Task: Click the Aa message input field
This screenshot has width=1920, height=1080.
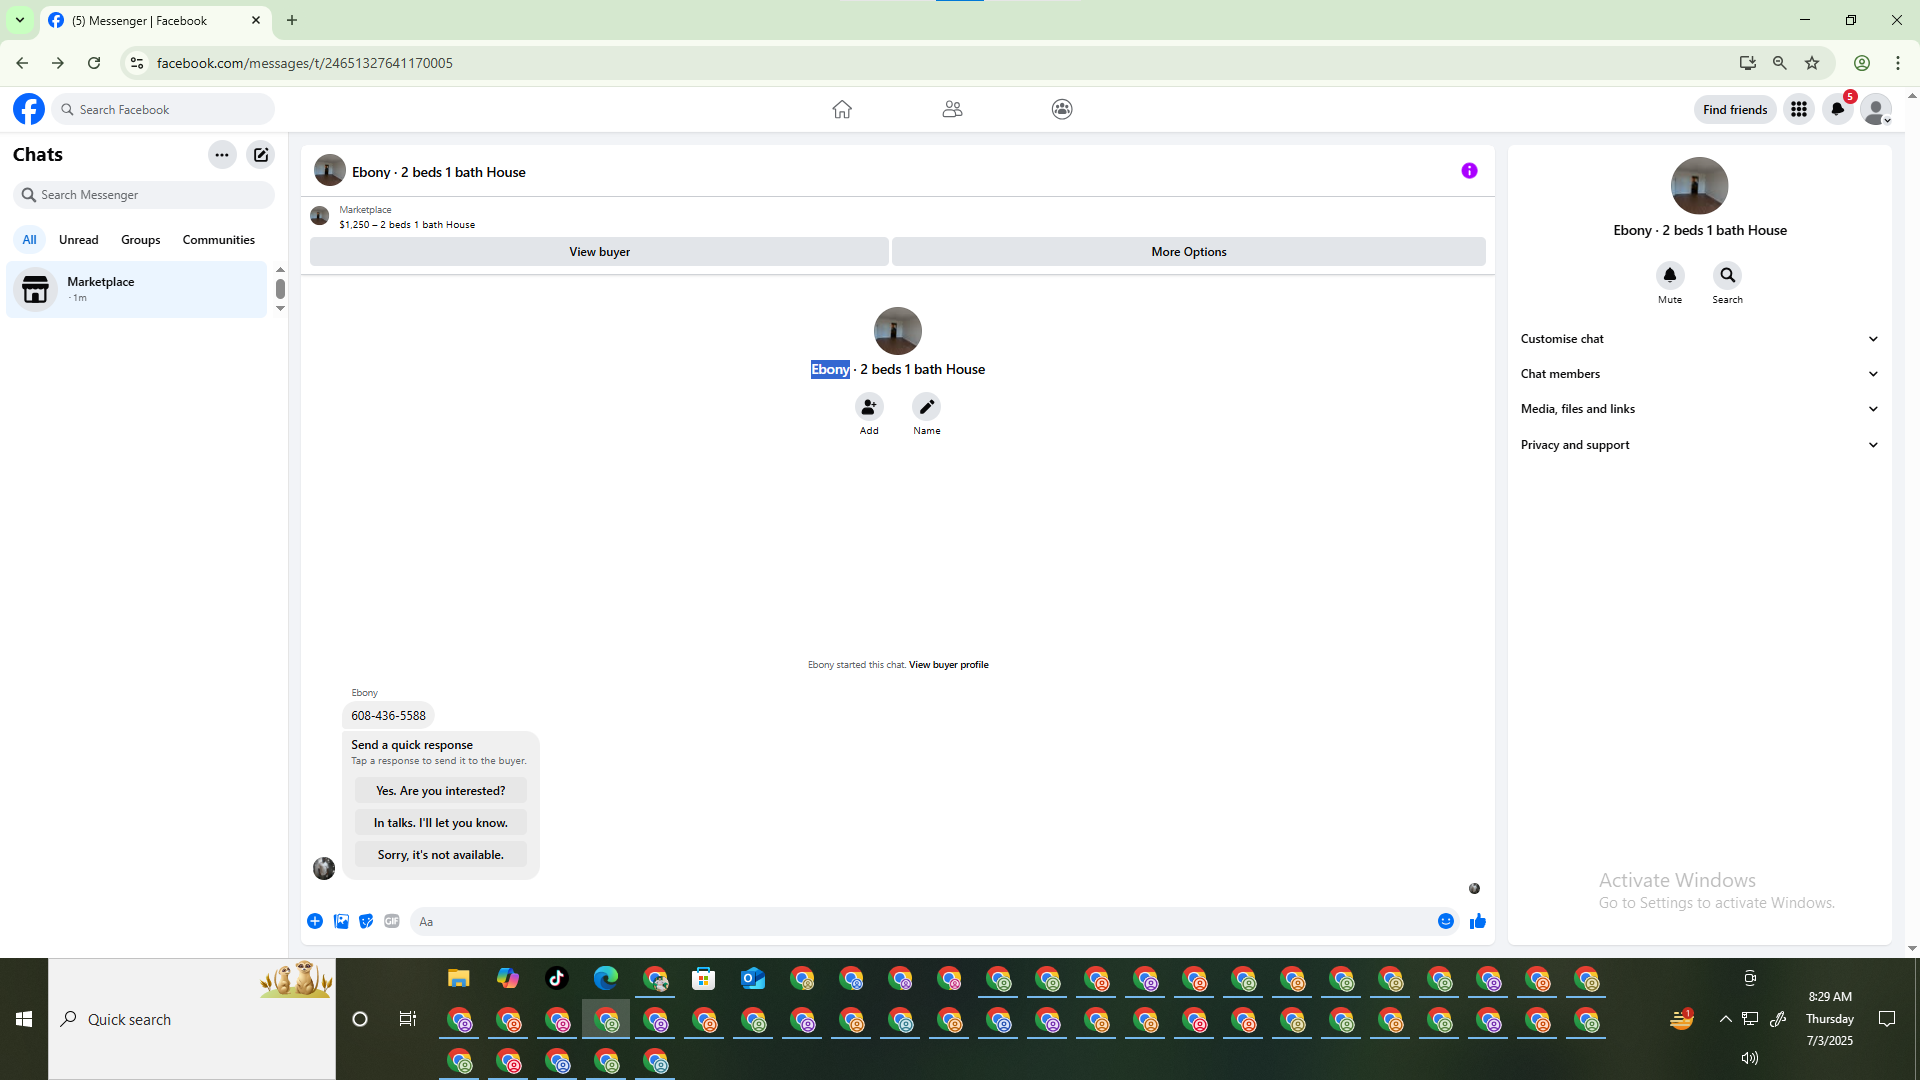Action: click(x=920, y=922)
